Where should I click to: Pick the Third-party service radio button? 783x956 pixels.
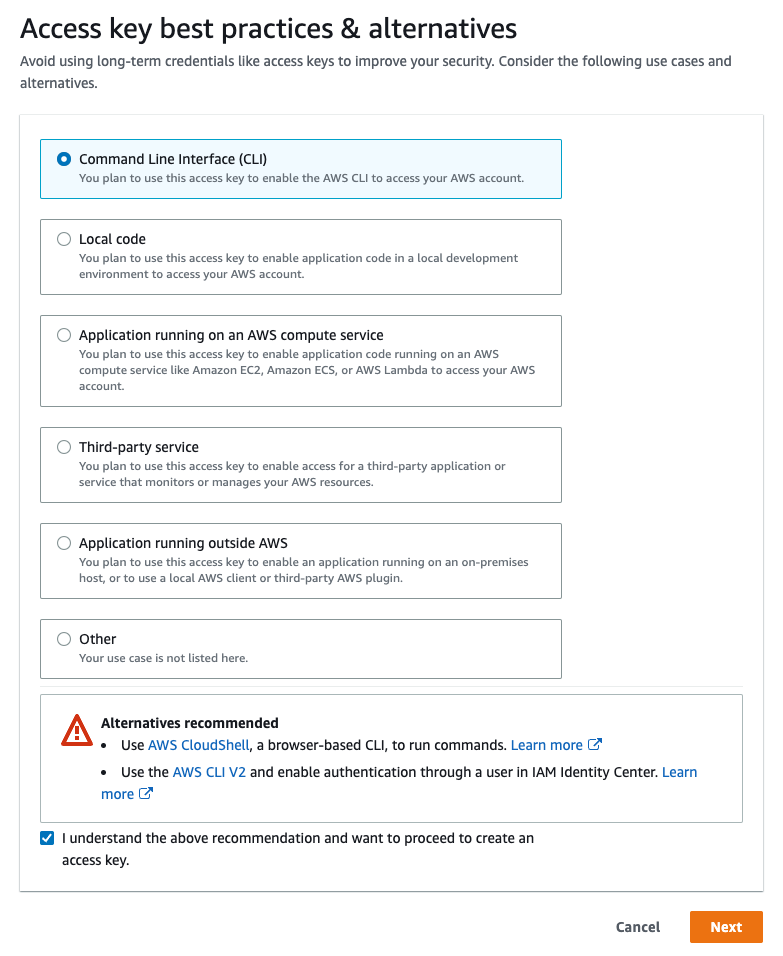tap(63, 447)
